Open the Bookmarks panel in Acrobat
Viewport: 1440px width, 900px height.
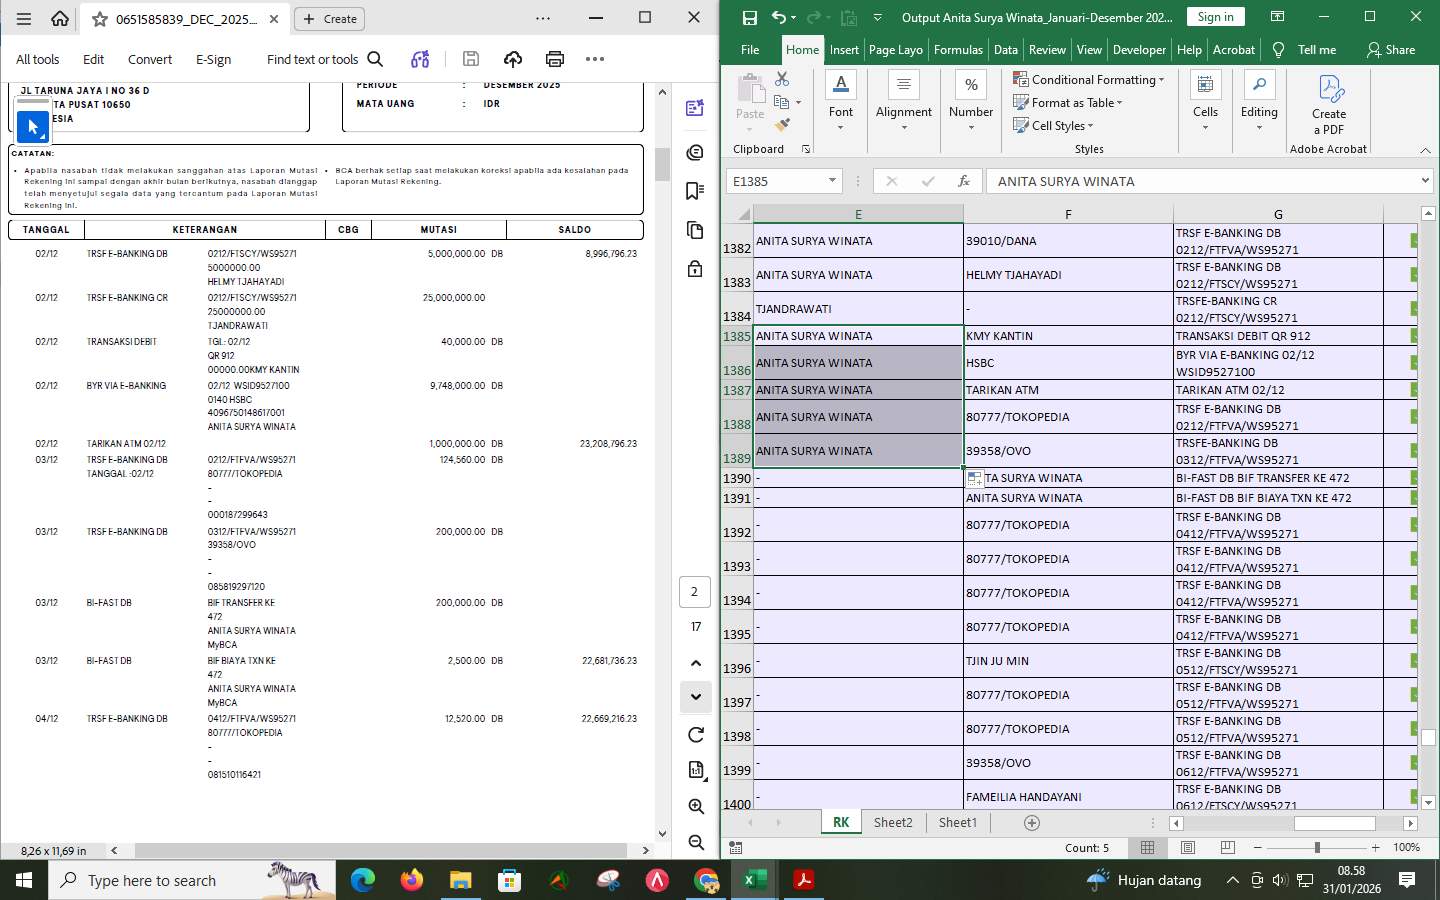pyautogui.click(x=695, y=192)
